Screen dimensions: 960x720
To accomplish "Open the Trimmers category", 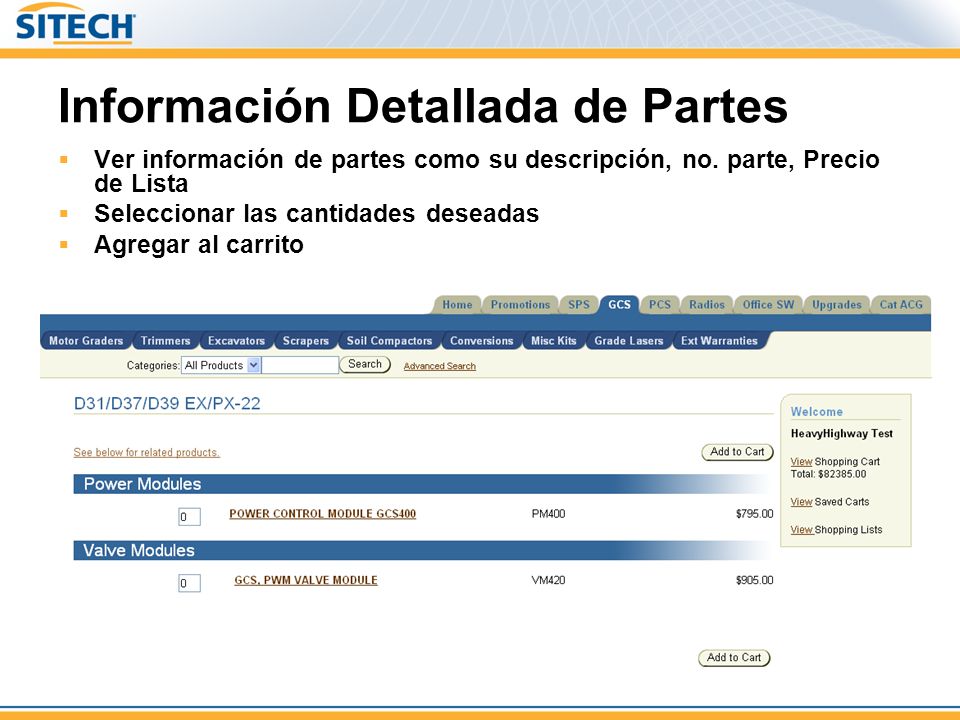I will (165, 341).
